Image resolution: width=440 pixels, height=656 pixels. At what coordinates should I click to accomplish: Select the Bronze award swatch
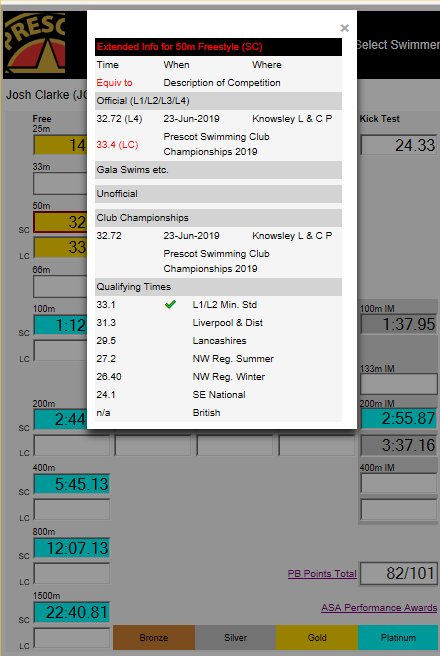(154, 638)
